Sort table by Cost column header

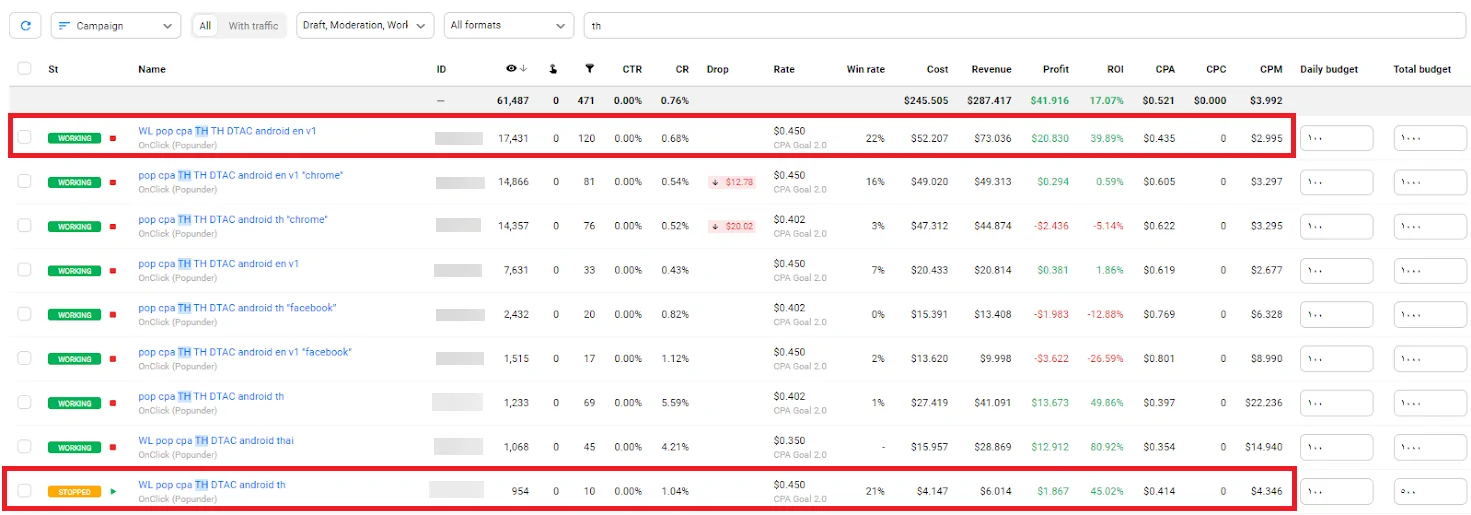pyautogui.click(x=937, y=69)
